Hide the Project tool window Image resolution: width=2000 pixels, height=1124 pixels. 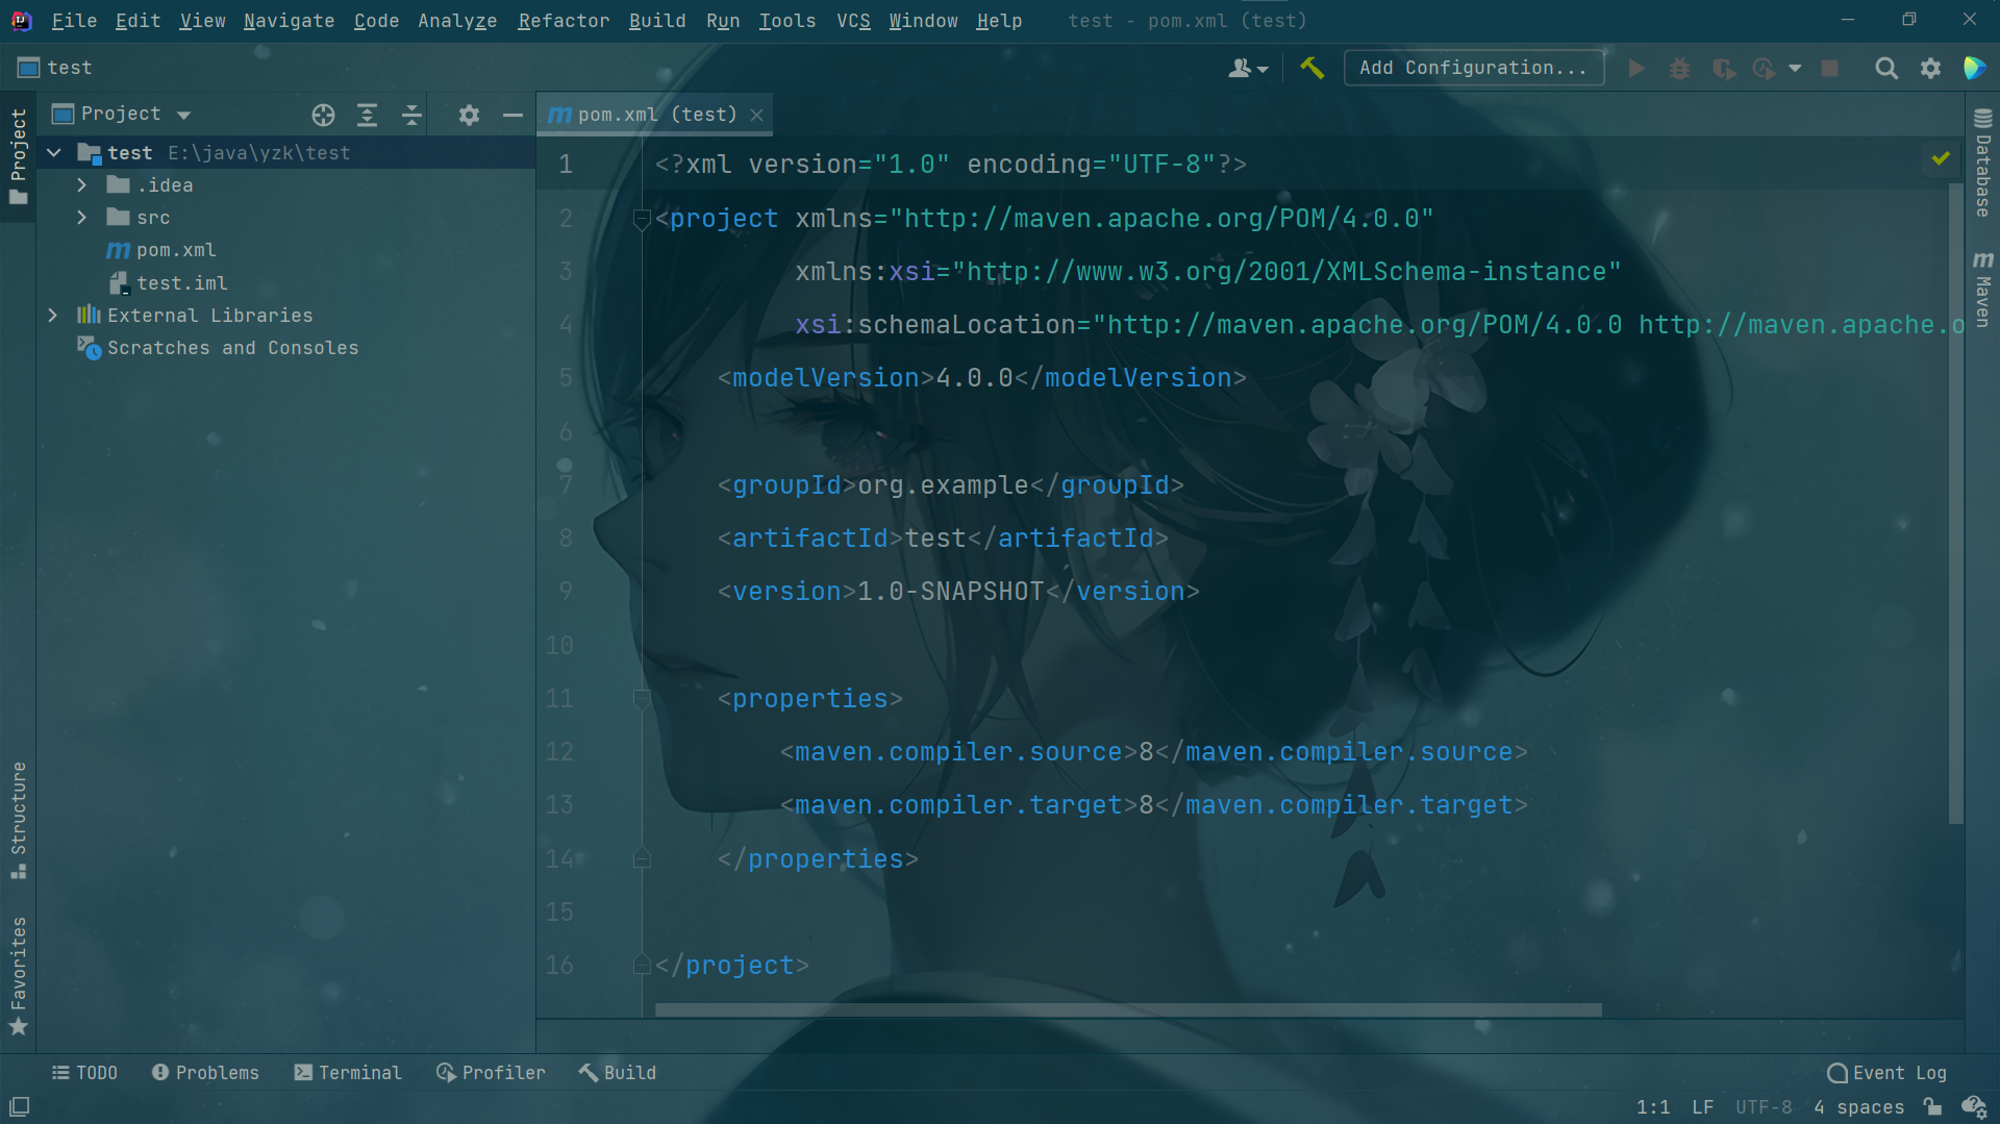coord(512,115)
